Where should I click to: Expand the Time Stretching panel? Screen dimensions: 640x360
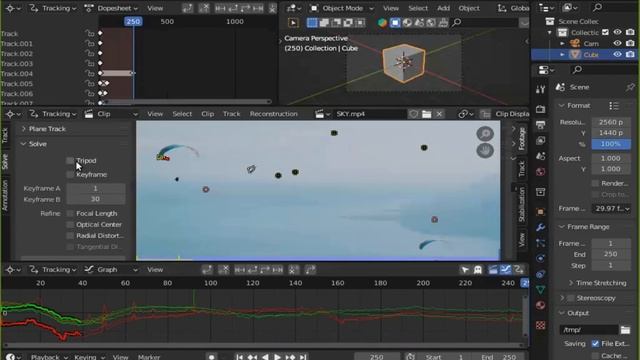(x=571, y=283)
